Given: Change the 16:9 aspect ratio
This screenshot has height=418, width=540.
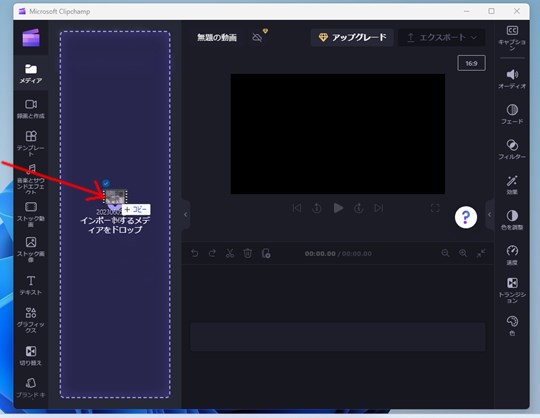Looking at the screenshot, I should click(471, 63).
